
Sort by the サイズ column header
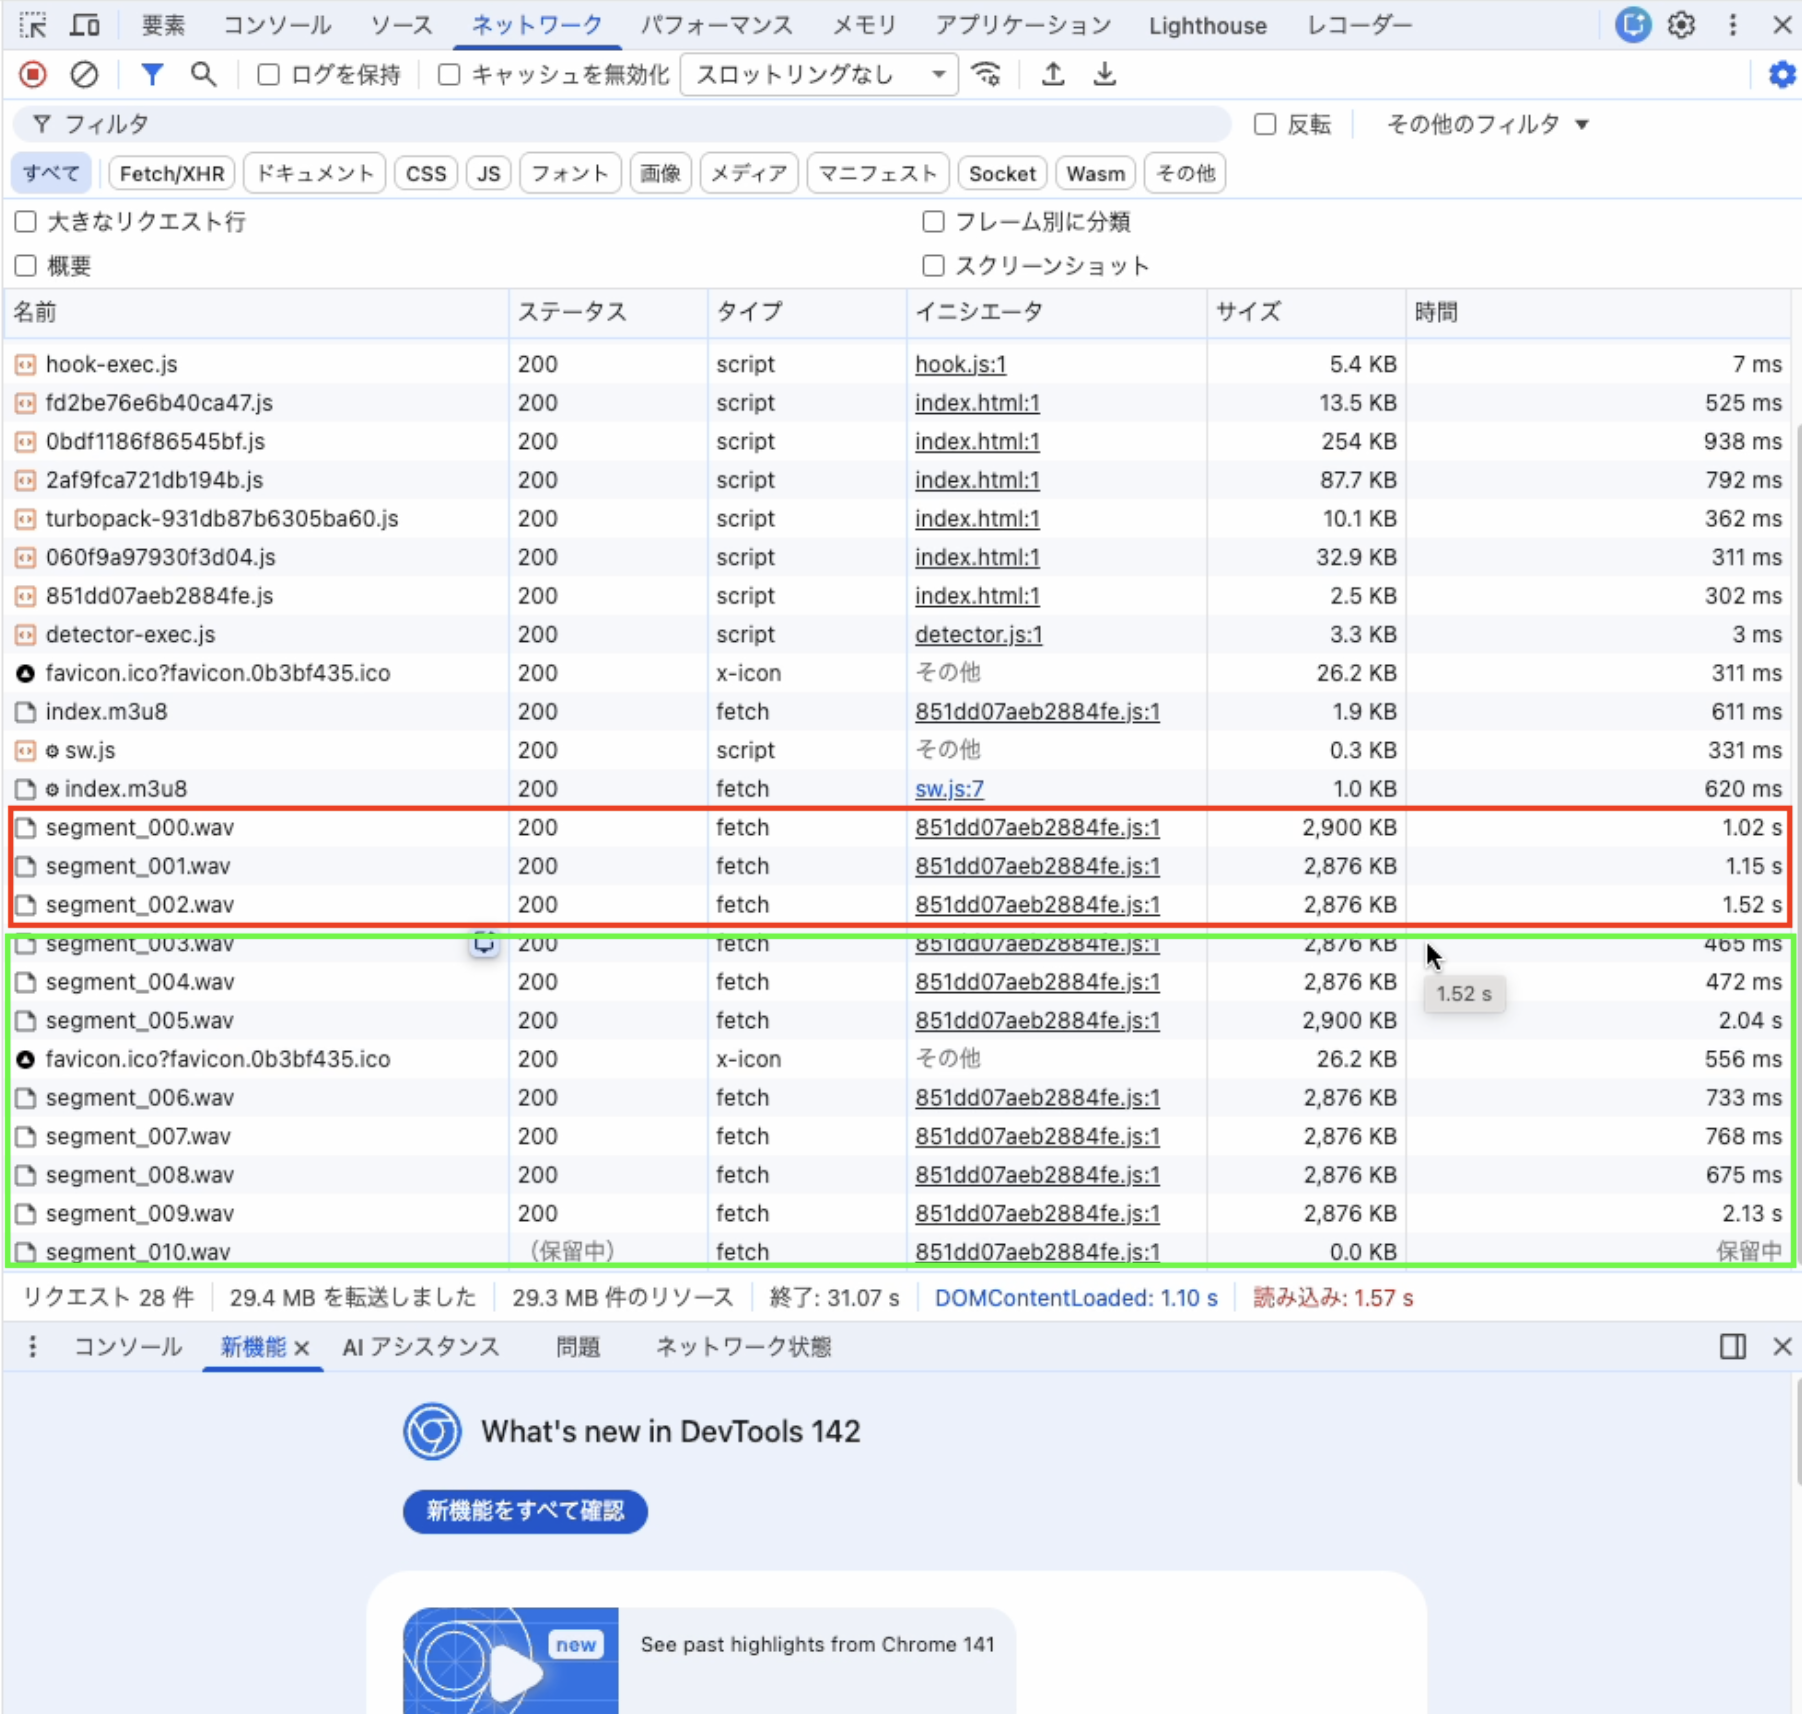[x=1306, y=312]
